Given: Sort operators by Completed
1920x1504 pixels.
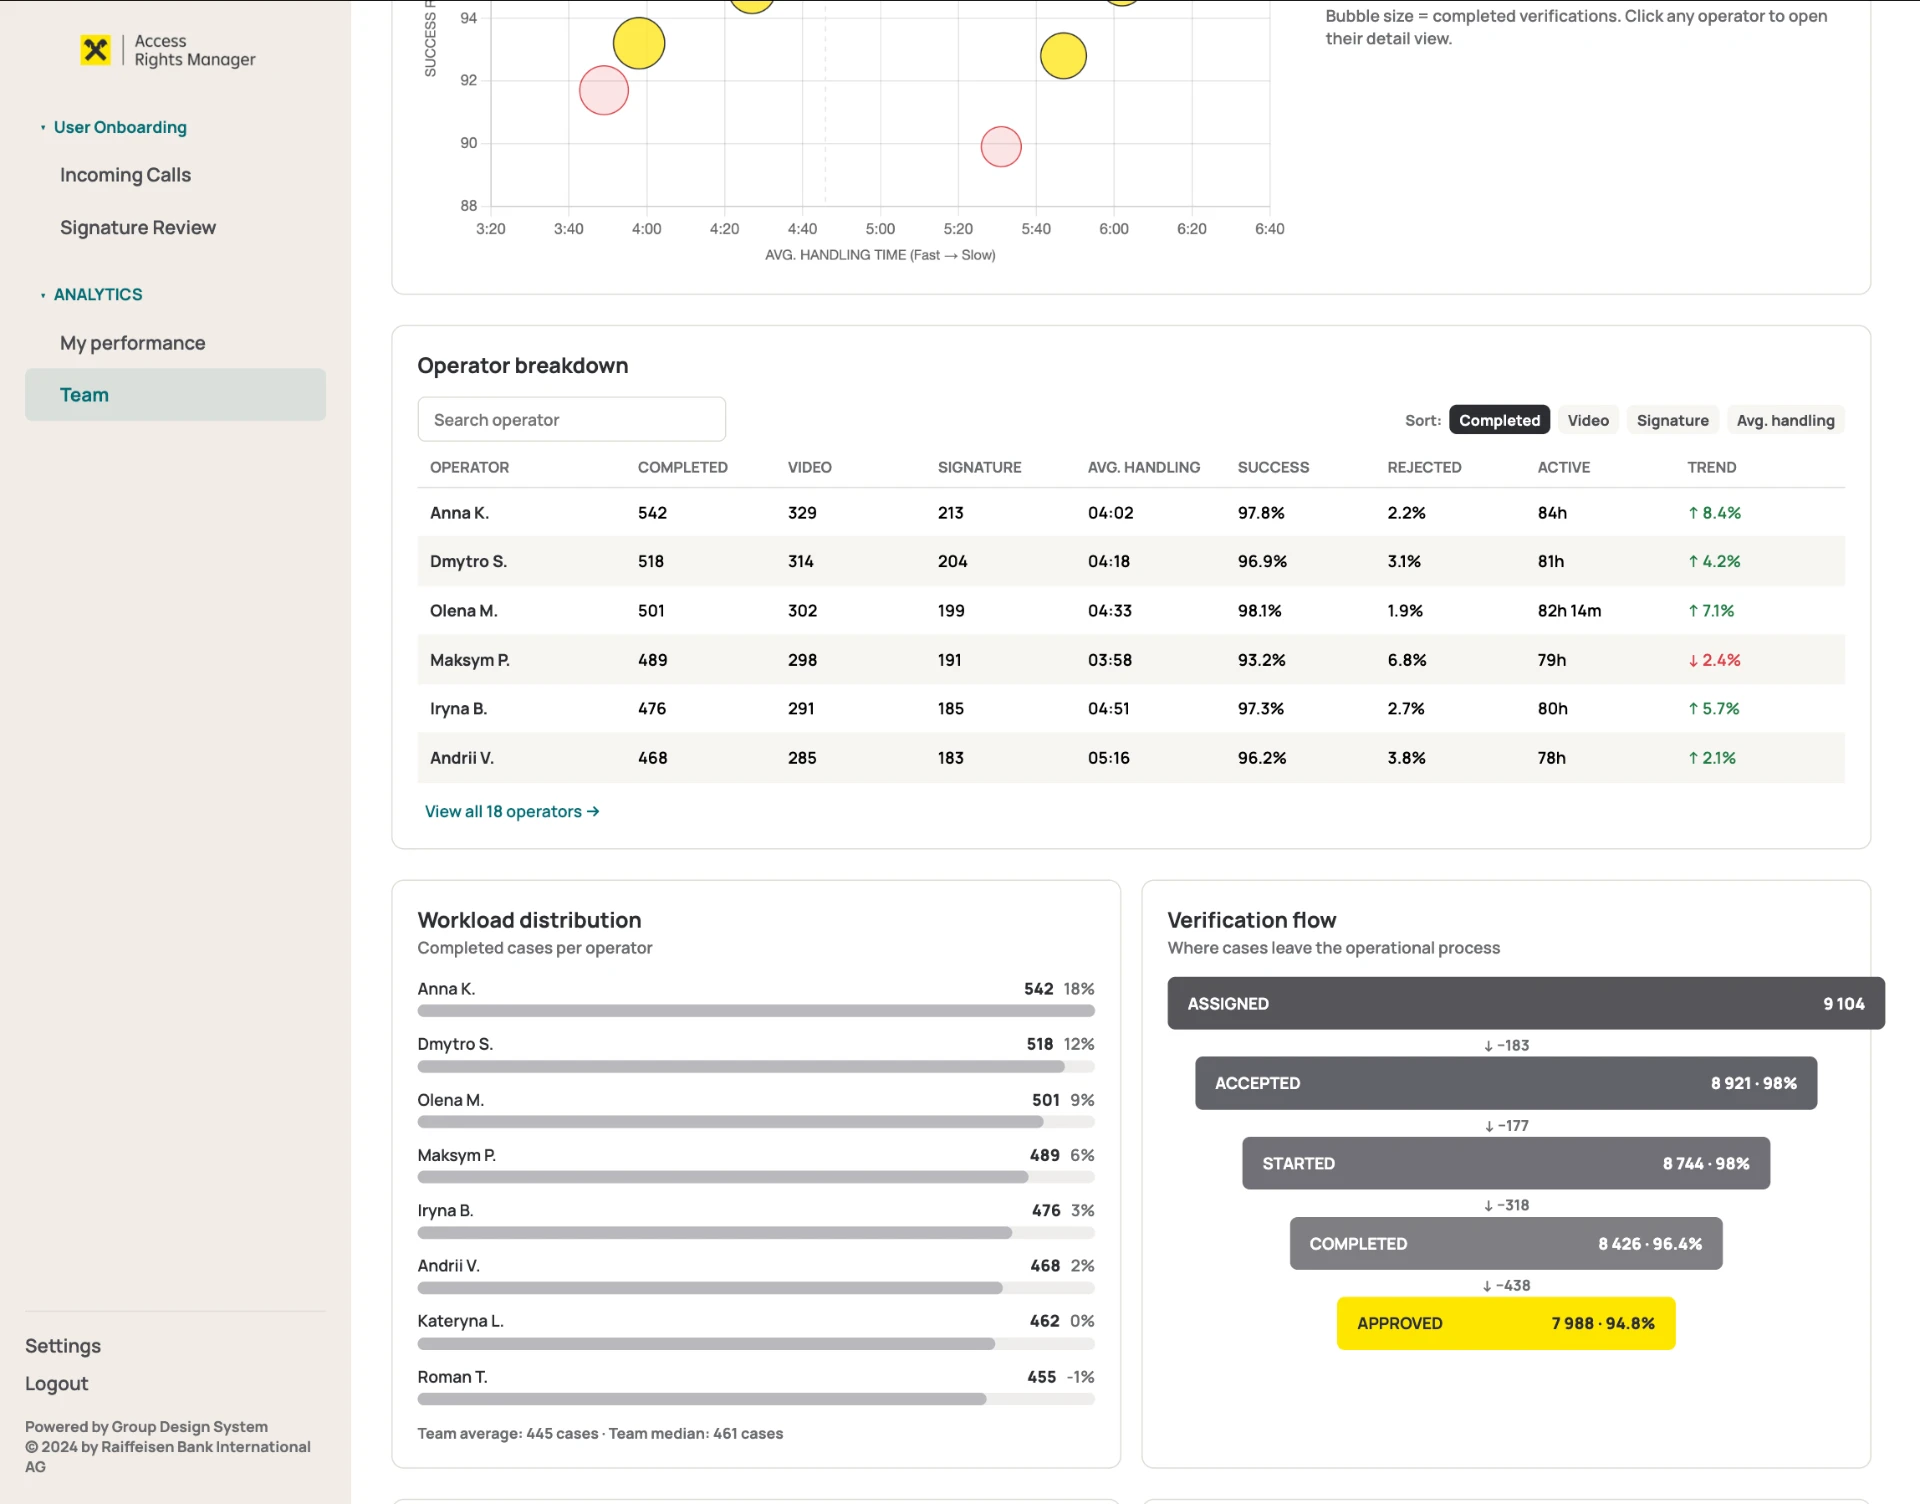Looking at the screenshot, I should click(x=1499, y=420).
